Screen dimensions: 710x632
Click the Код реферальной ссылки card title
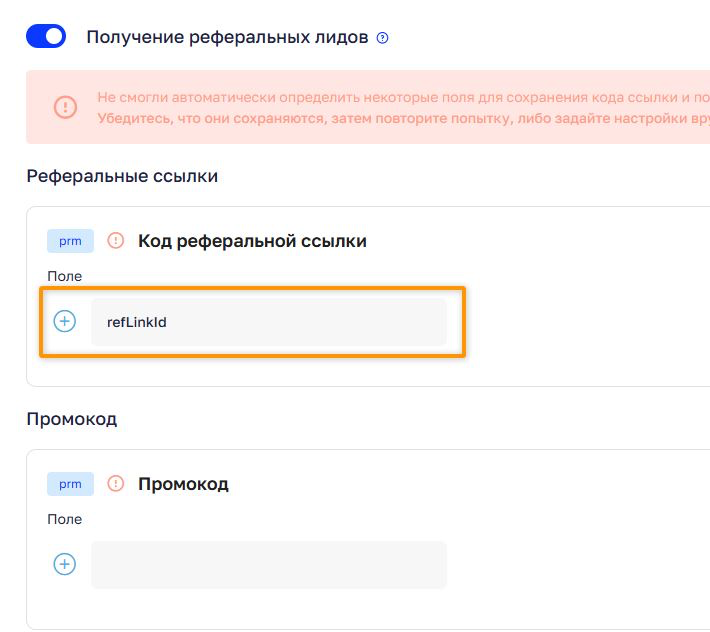(x=252, y=241)
